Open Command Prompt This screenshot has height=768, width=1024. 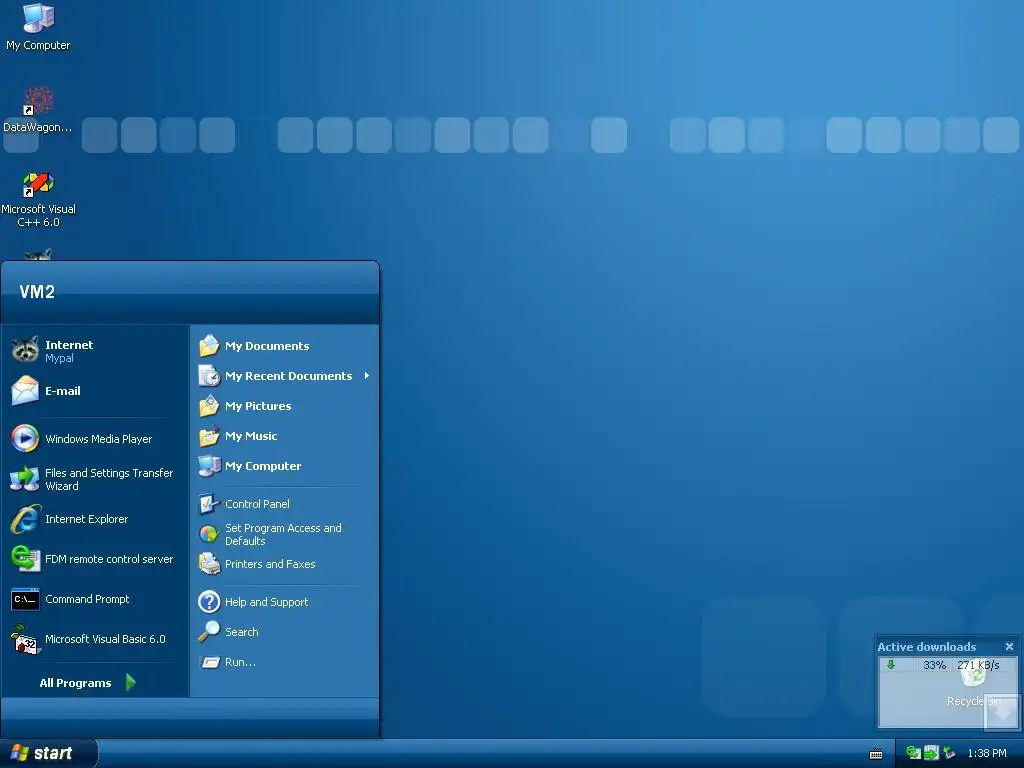point(95,599)
